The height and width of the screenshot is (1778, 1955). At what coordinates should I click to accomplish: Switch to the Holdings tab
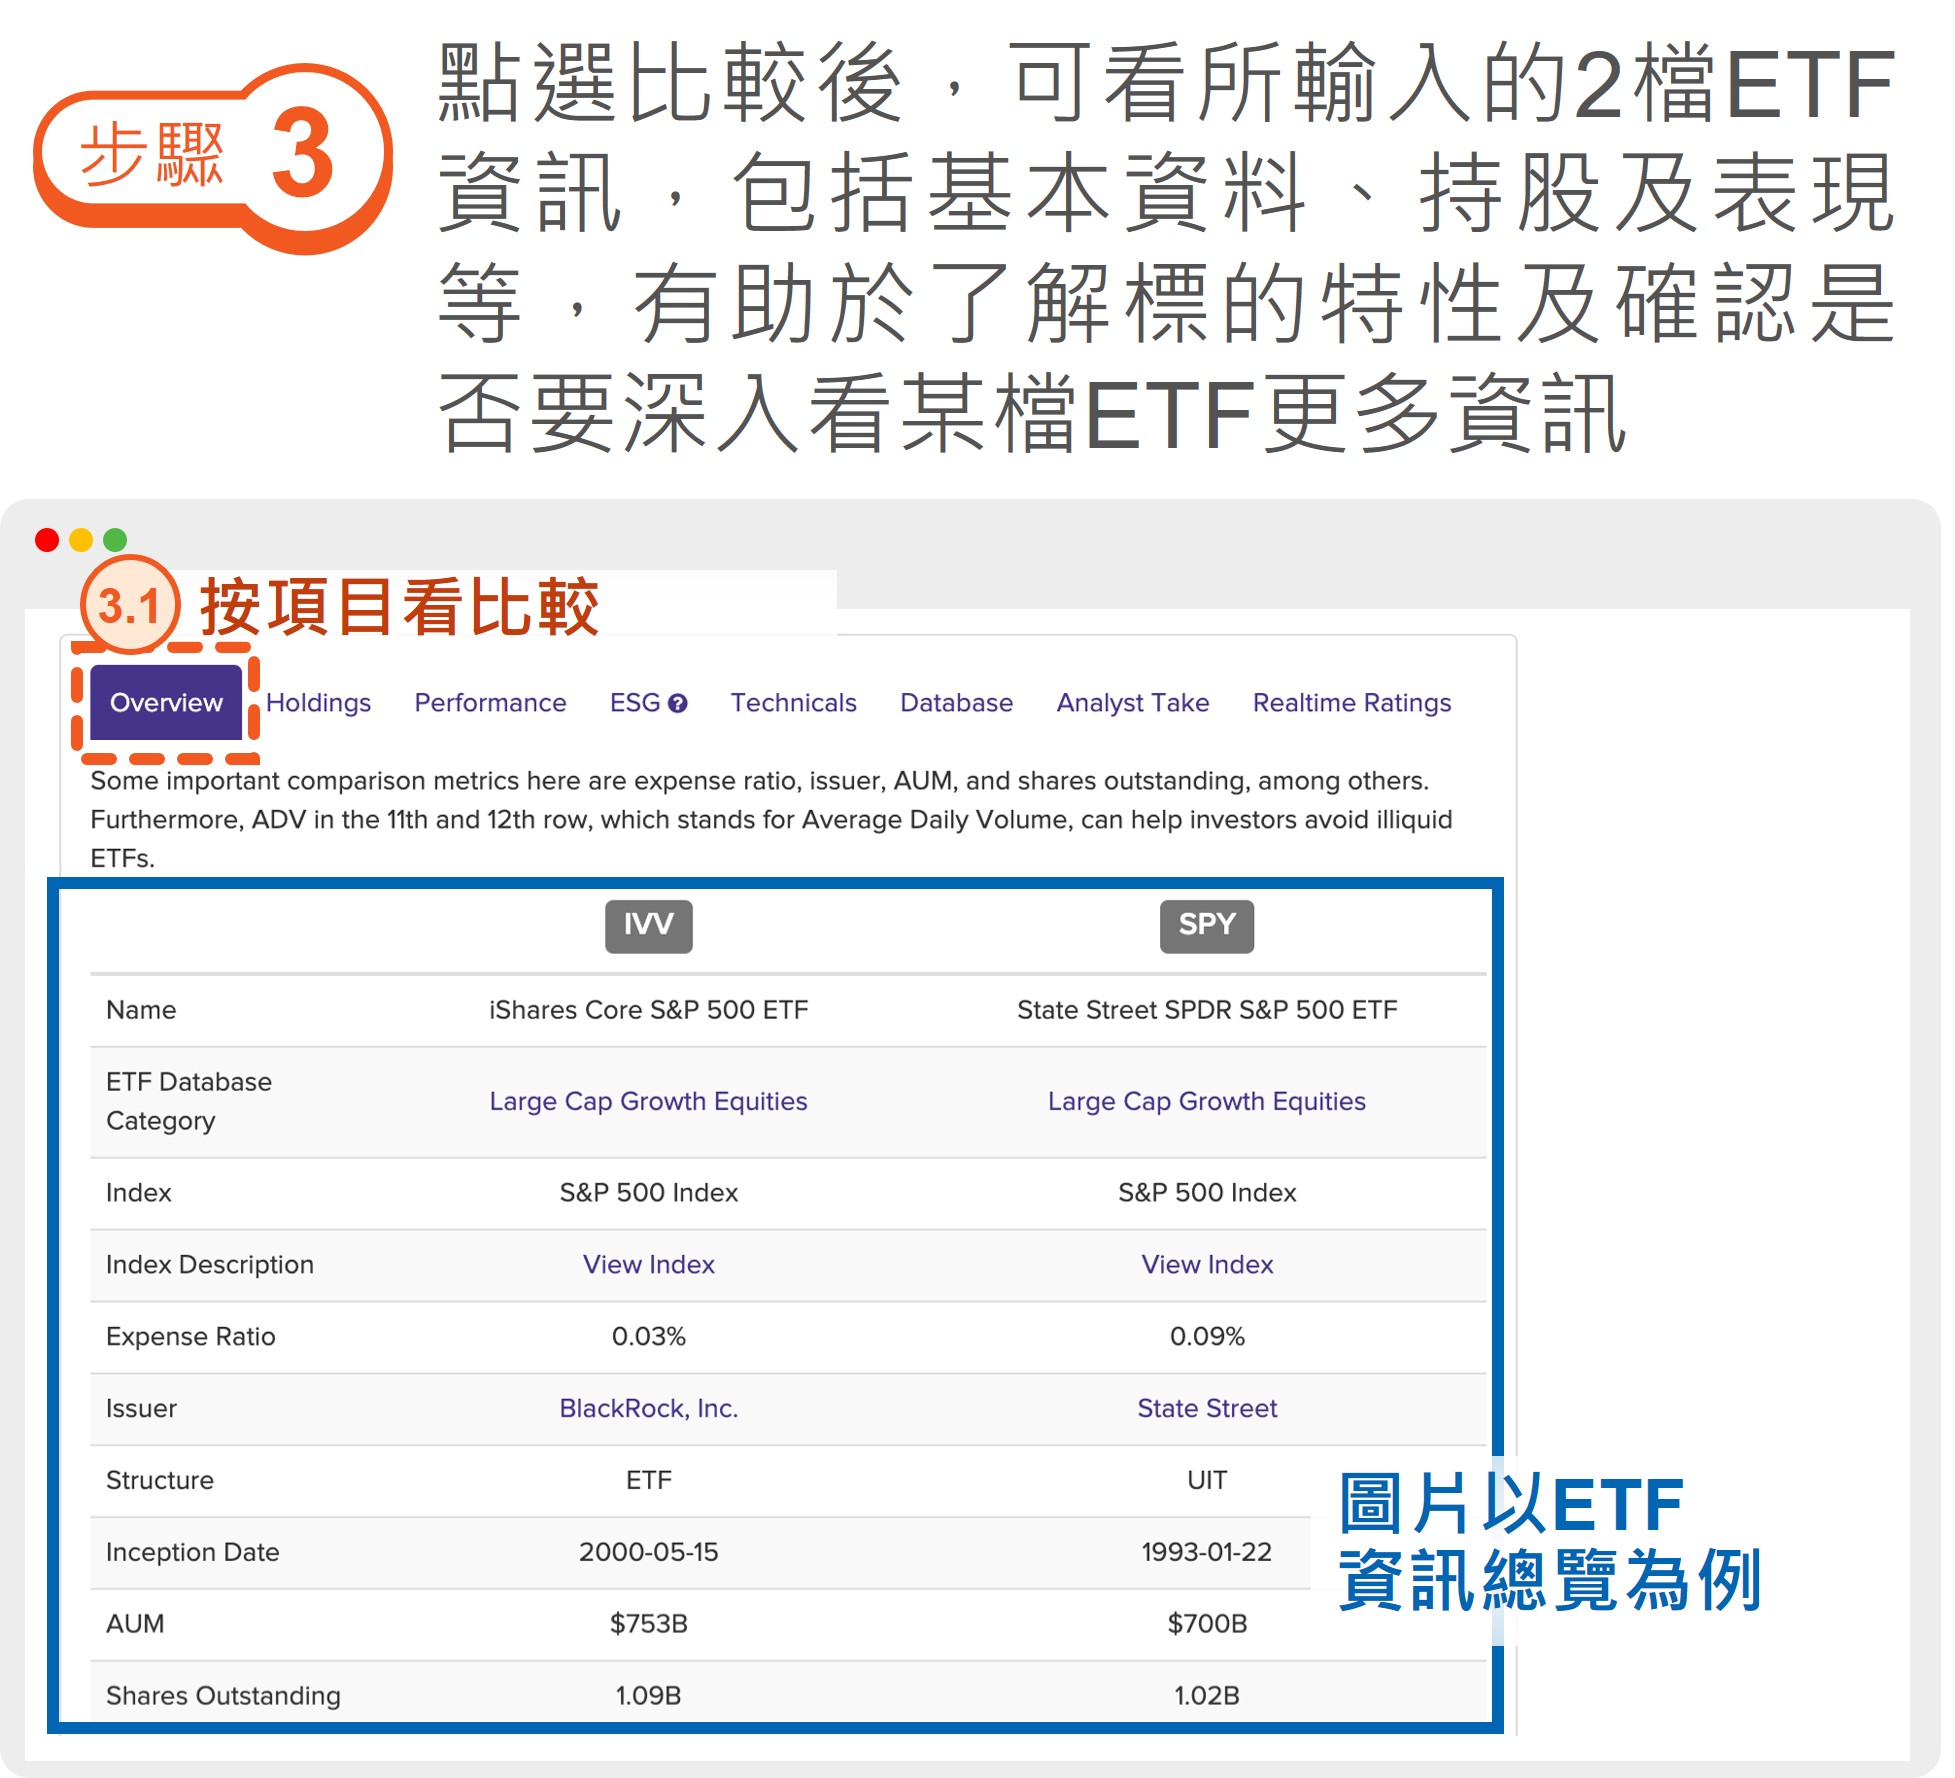click(x=318, y=703)
